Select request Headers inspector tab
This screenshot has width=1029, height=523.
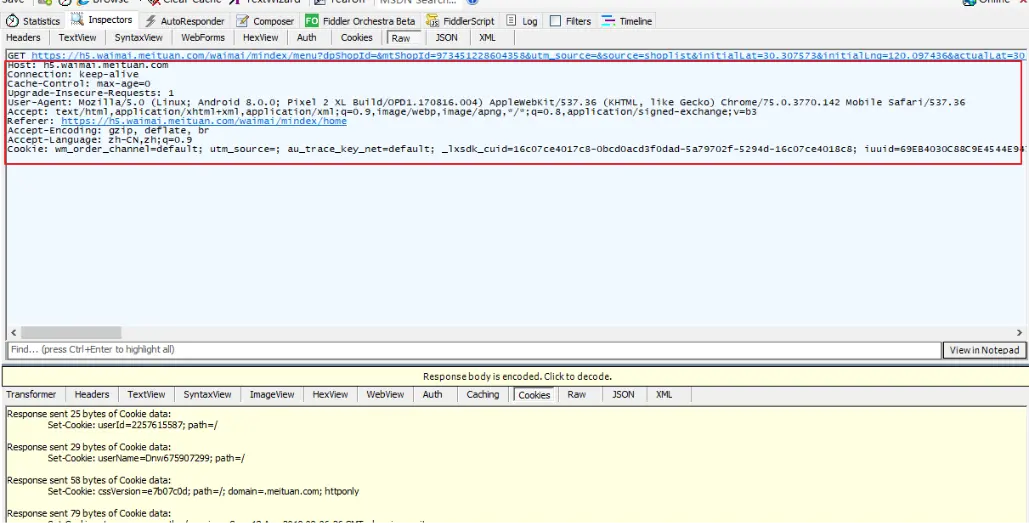(23, 37)
